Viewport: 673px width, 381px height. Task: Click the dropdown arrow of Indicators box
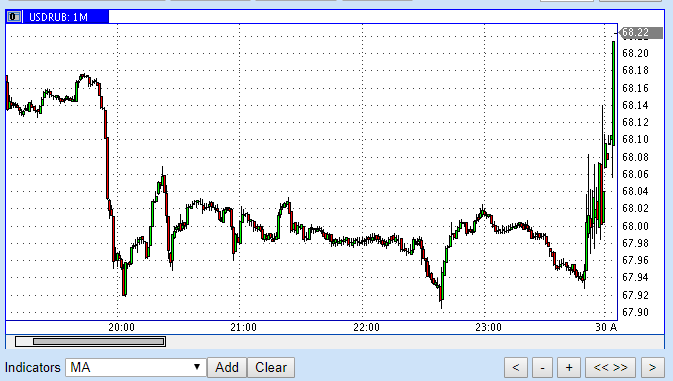click(x=197, y=367)
